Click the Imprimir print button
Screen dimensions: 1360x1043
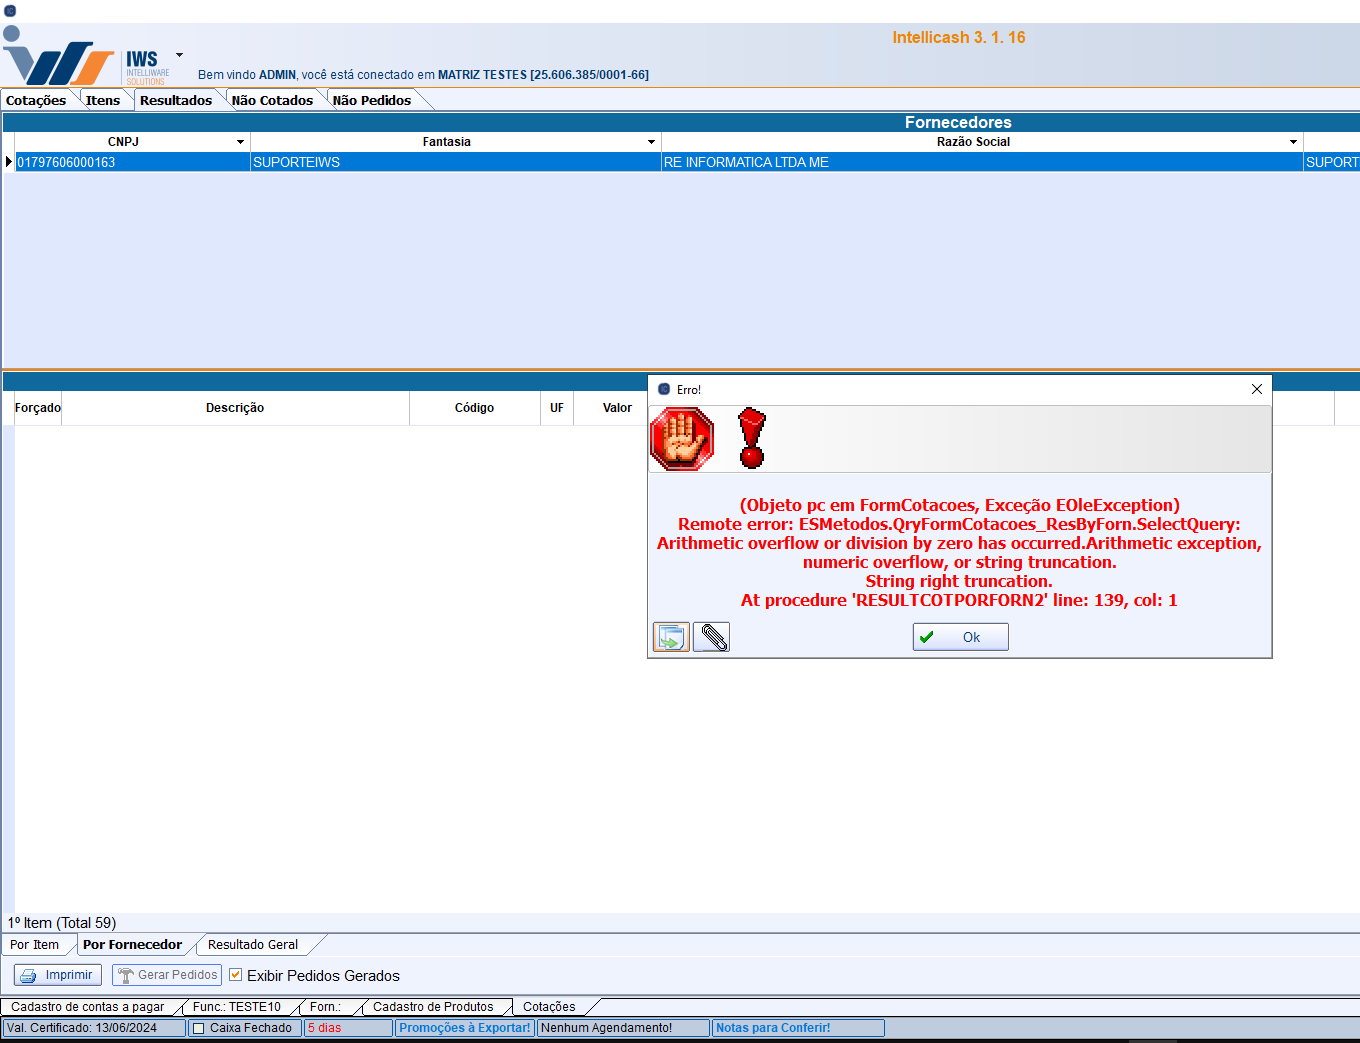point(58,975)
